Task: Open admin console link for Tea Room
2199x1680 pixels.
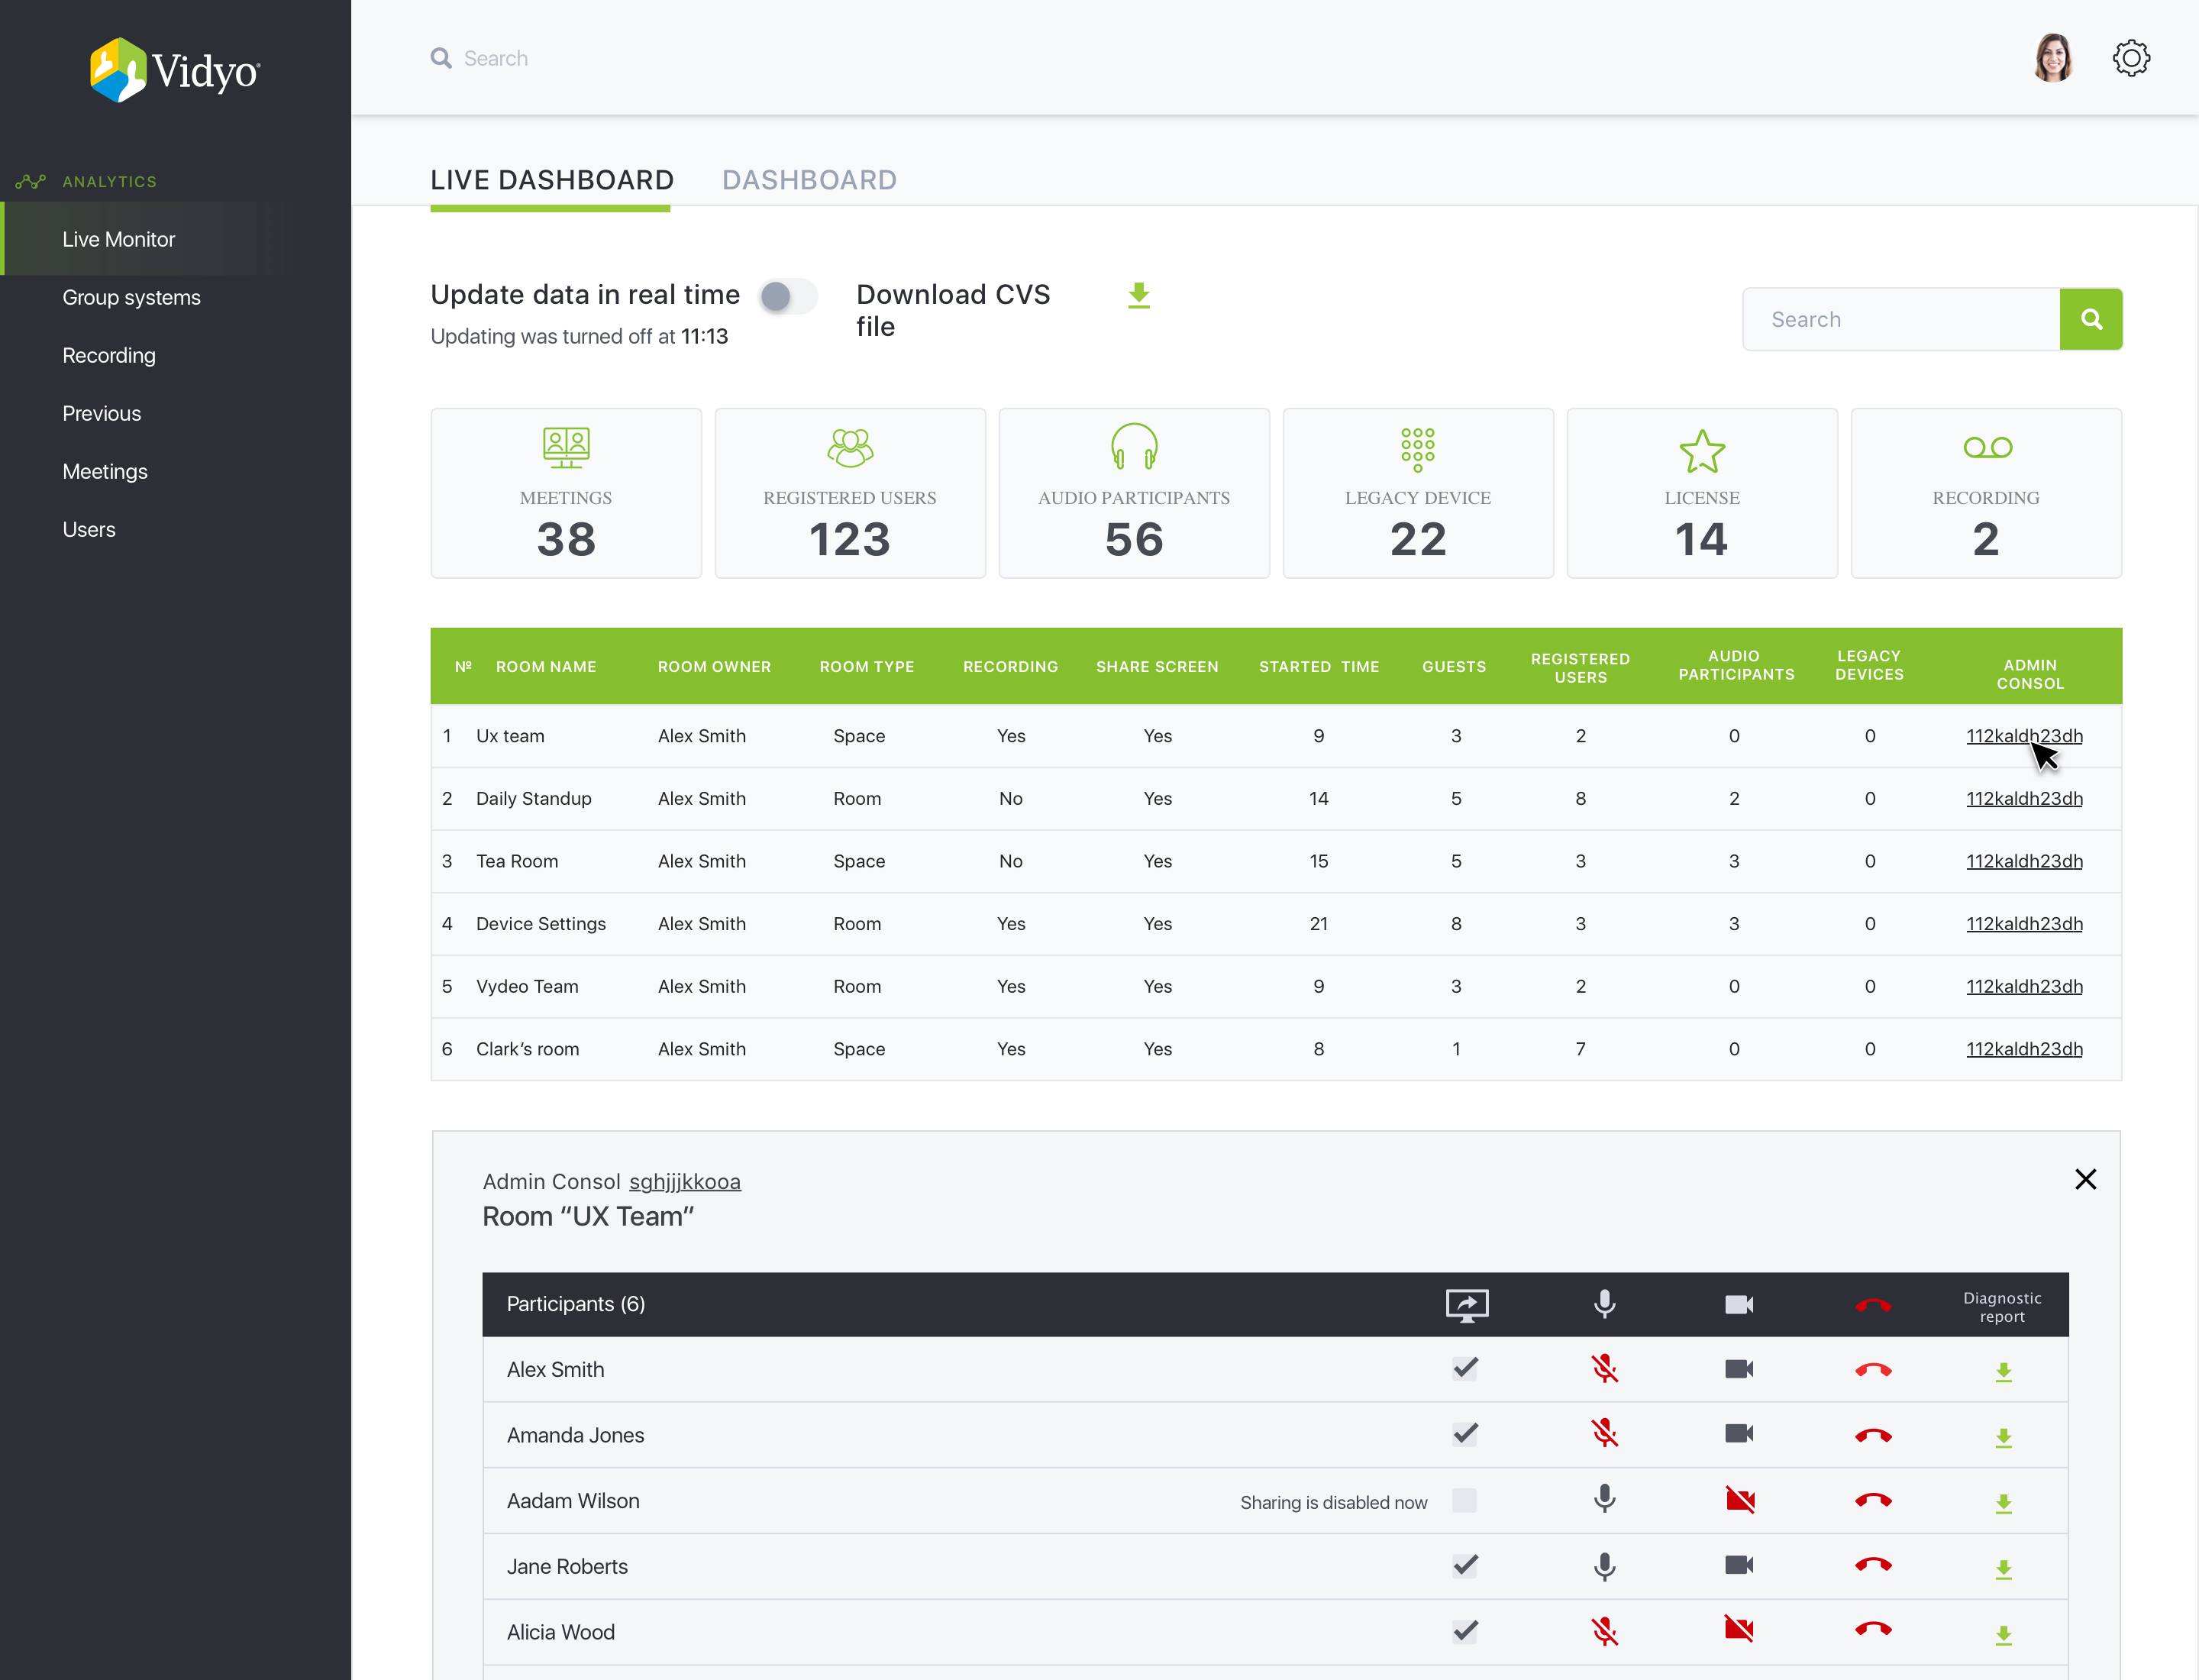Action: pyautogui.click(x=2024, y=861)
